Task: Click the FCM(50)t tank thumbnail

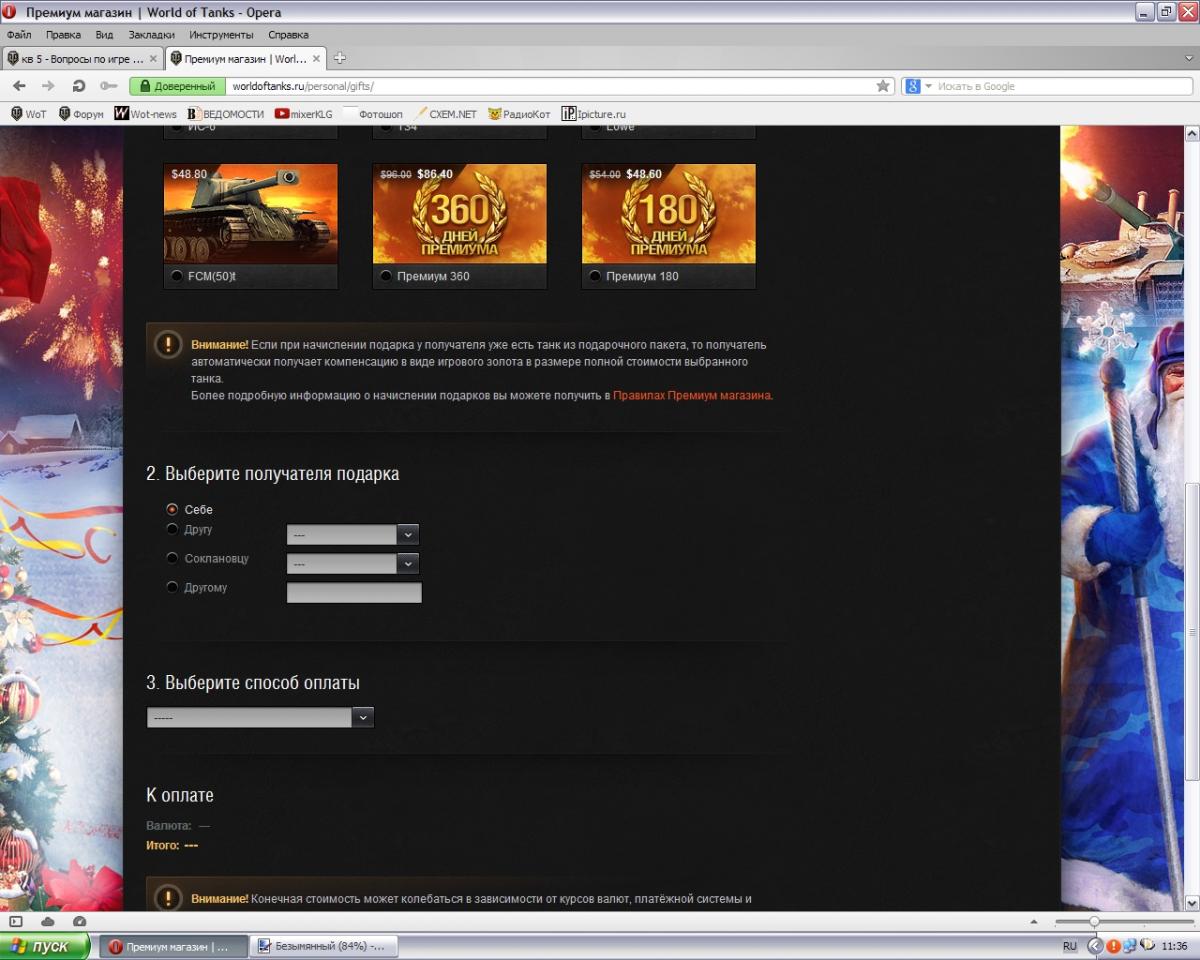Action: [250, 214]
